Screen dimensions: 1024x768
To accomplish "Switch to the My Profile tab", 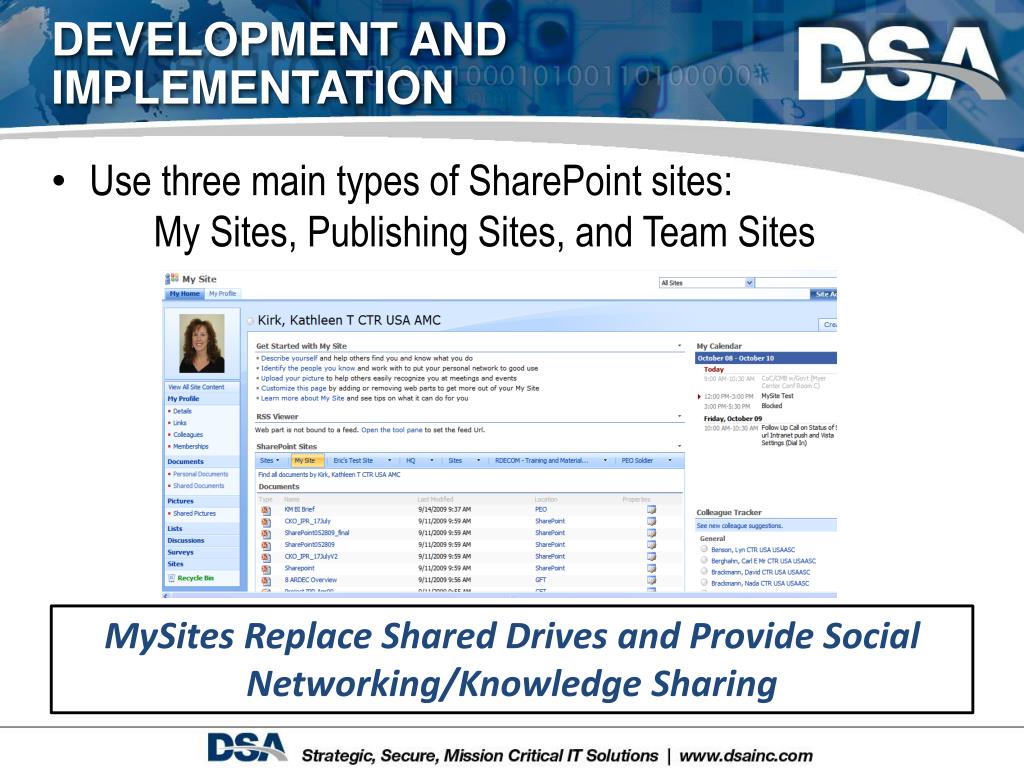I will click(223, 294).
